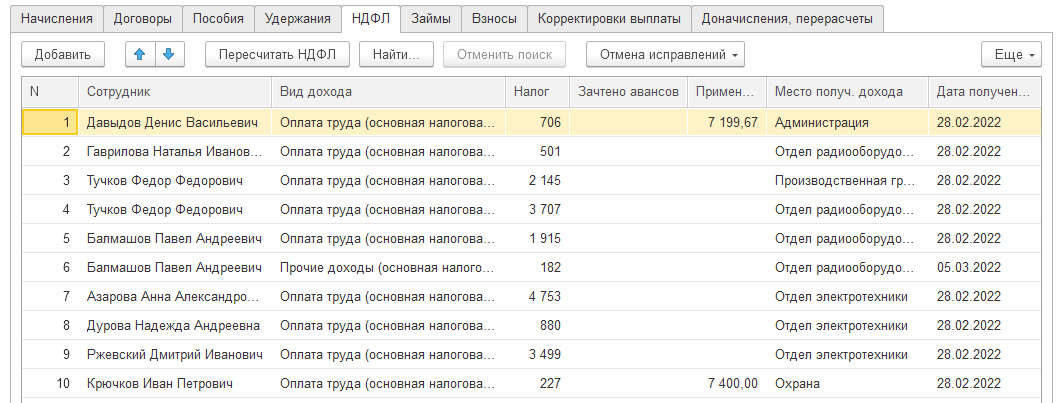
Task: Select the Доначисления, перерасчеты tab
Action: coord(787,18)
